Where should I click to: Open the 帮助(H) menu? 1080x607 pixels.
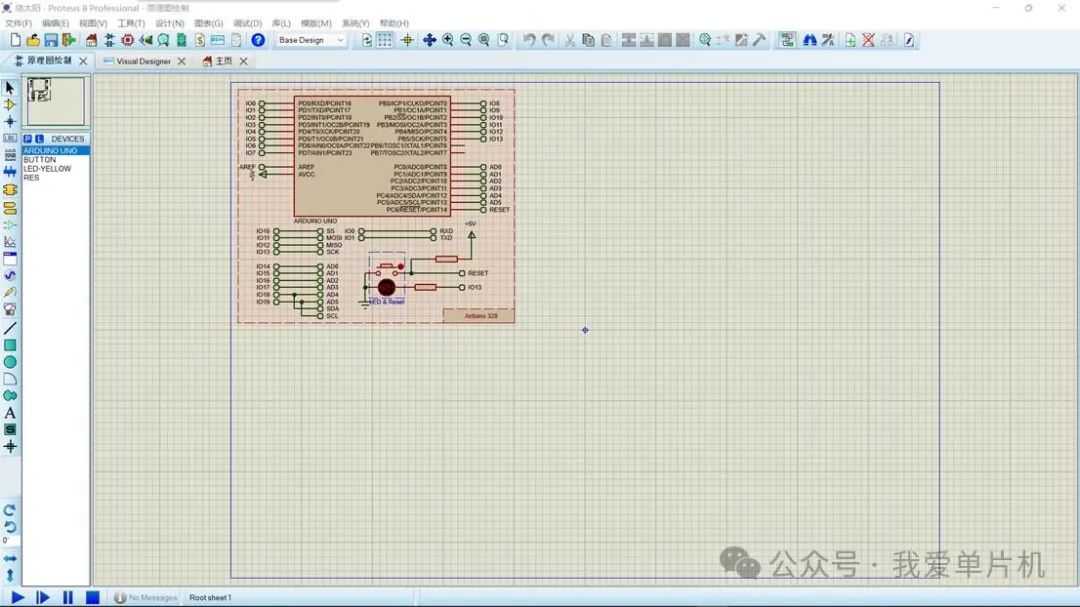pyautogui.click(x=394, y=23)
